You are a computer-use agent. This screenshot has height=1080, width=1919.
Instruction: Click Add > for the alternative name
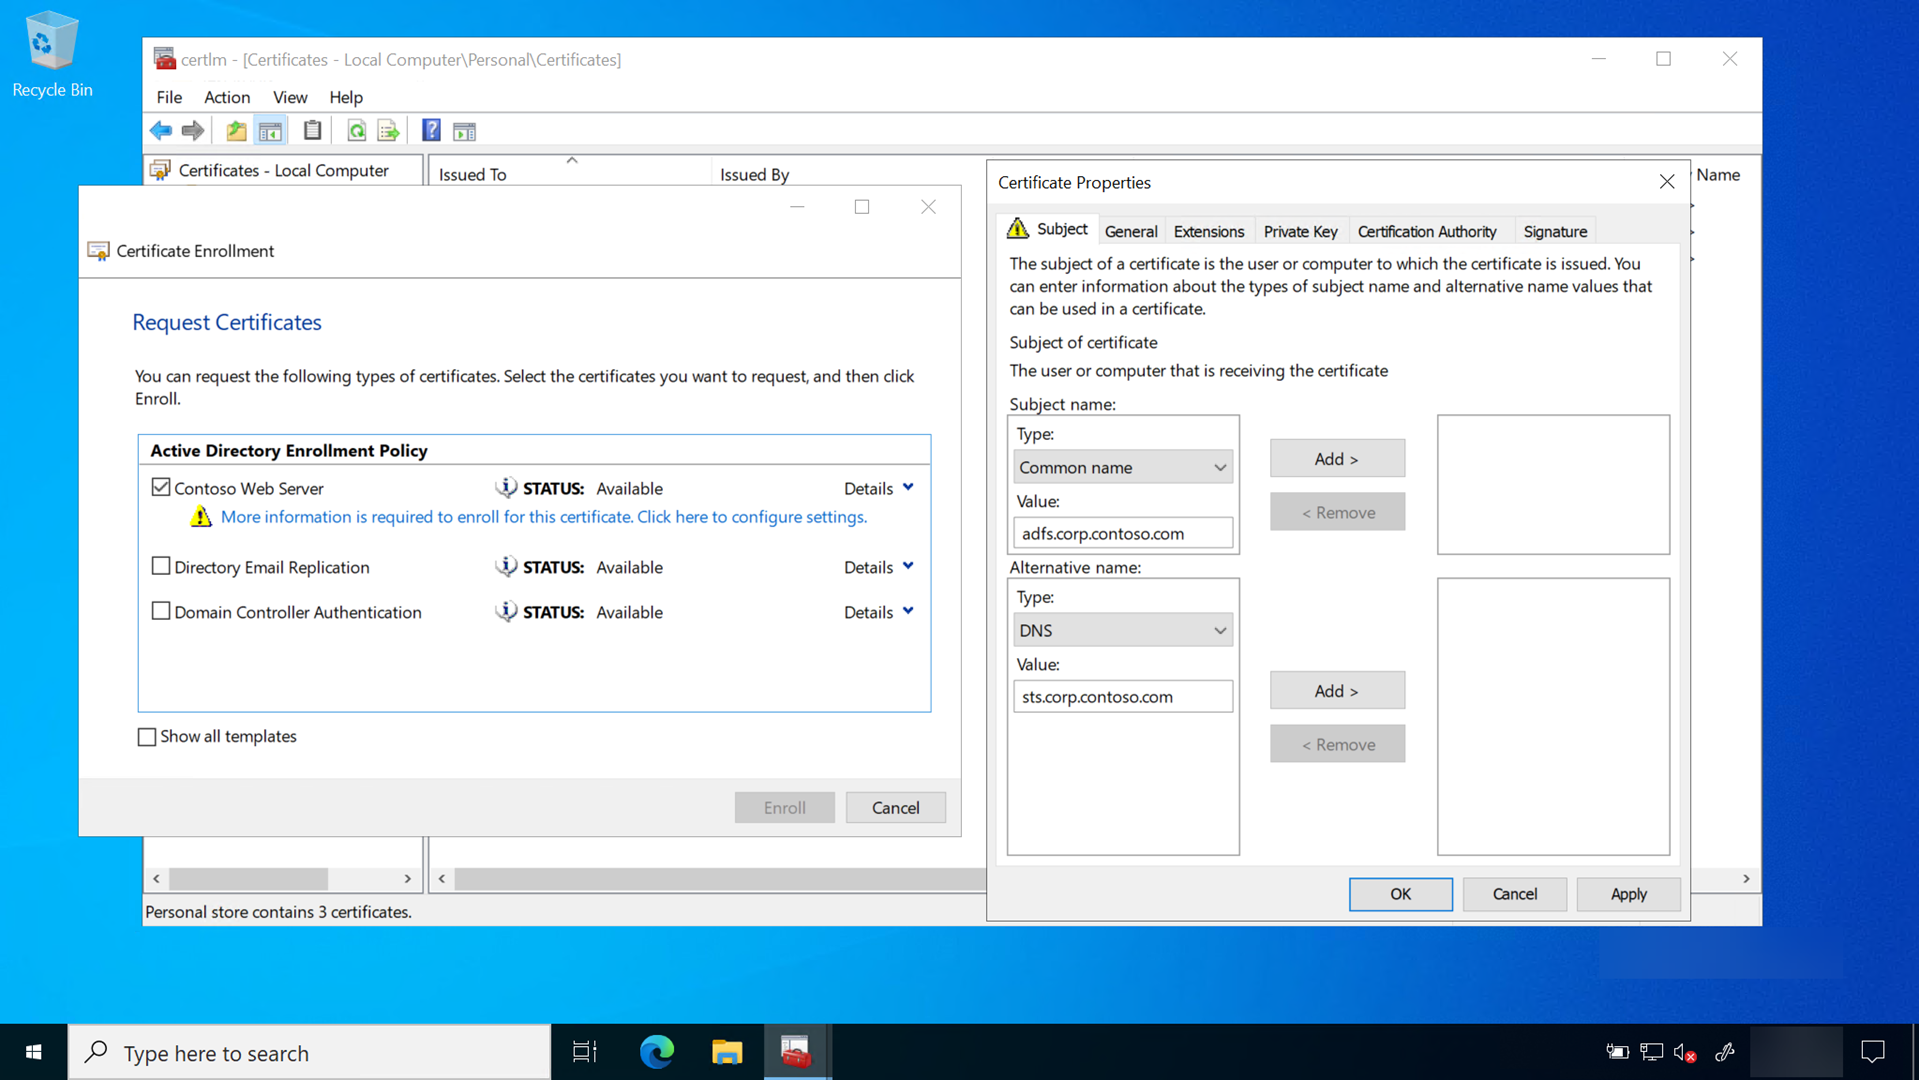(1337, 691)
